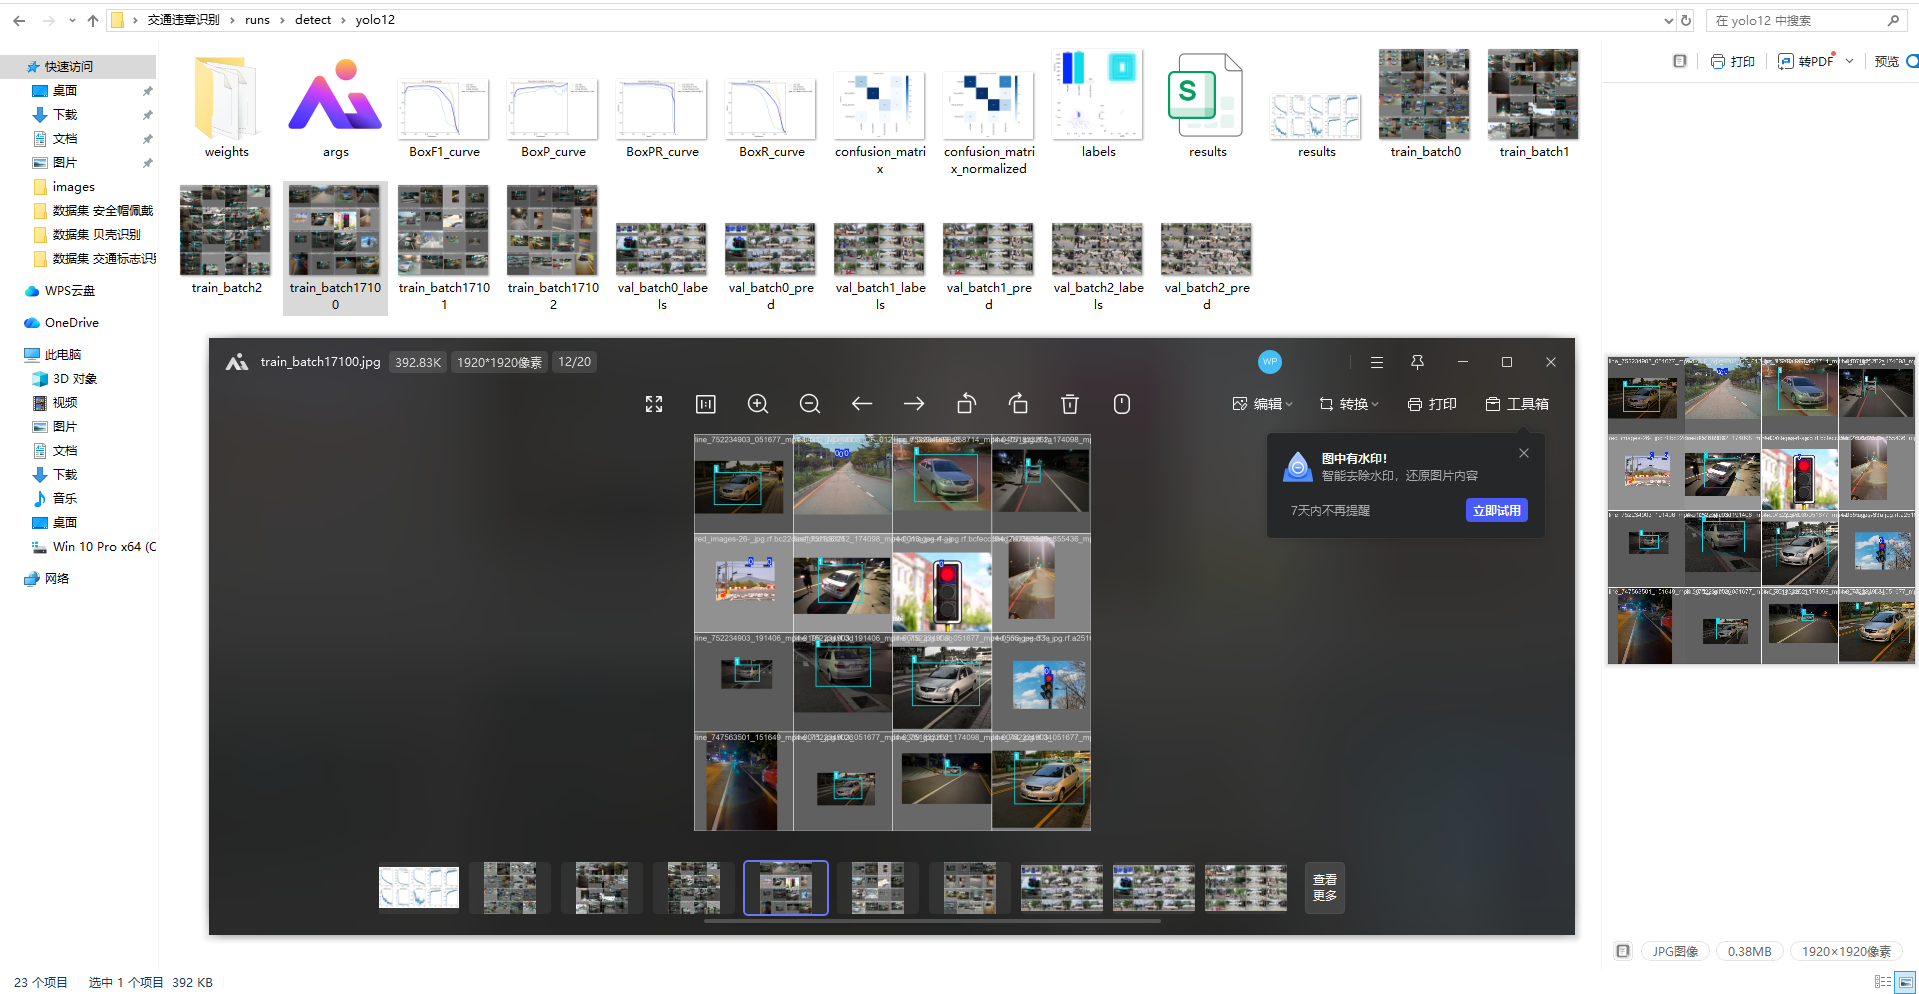Zoom out of the image
1919x994 pixels.
tap(810, 404)
